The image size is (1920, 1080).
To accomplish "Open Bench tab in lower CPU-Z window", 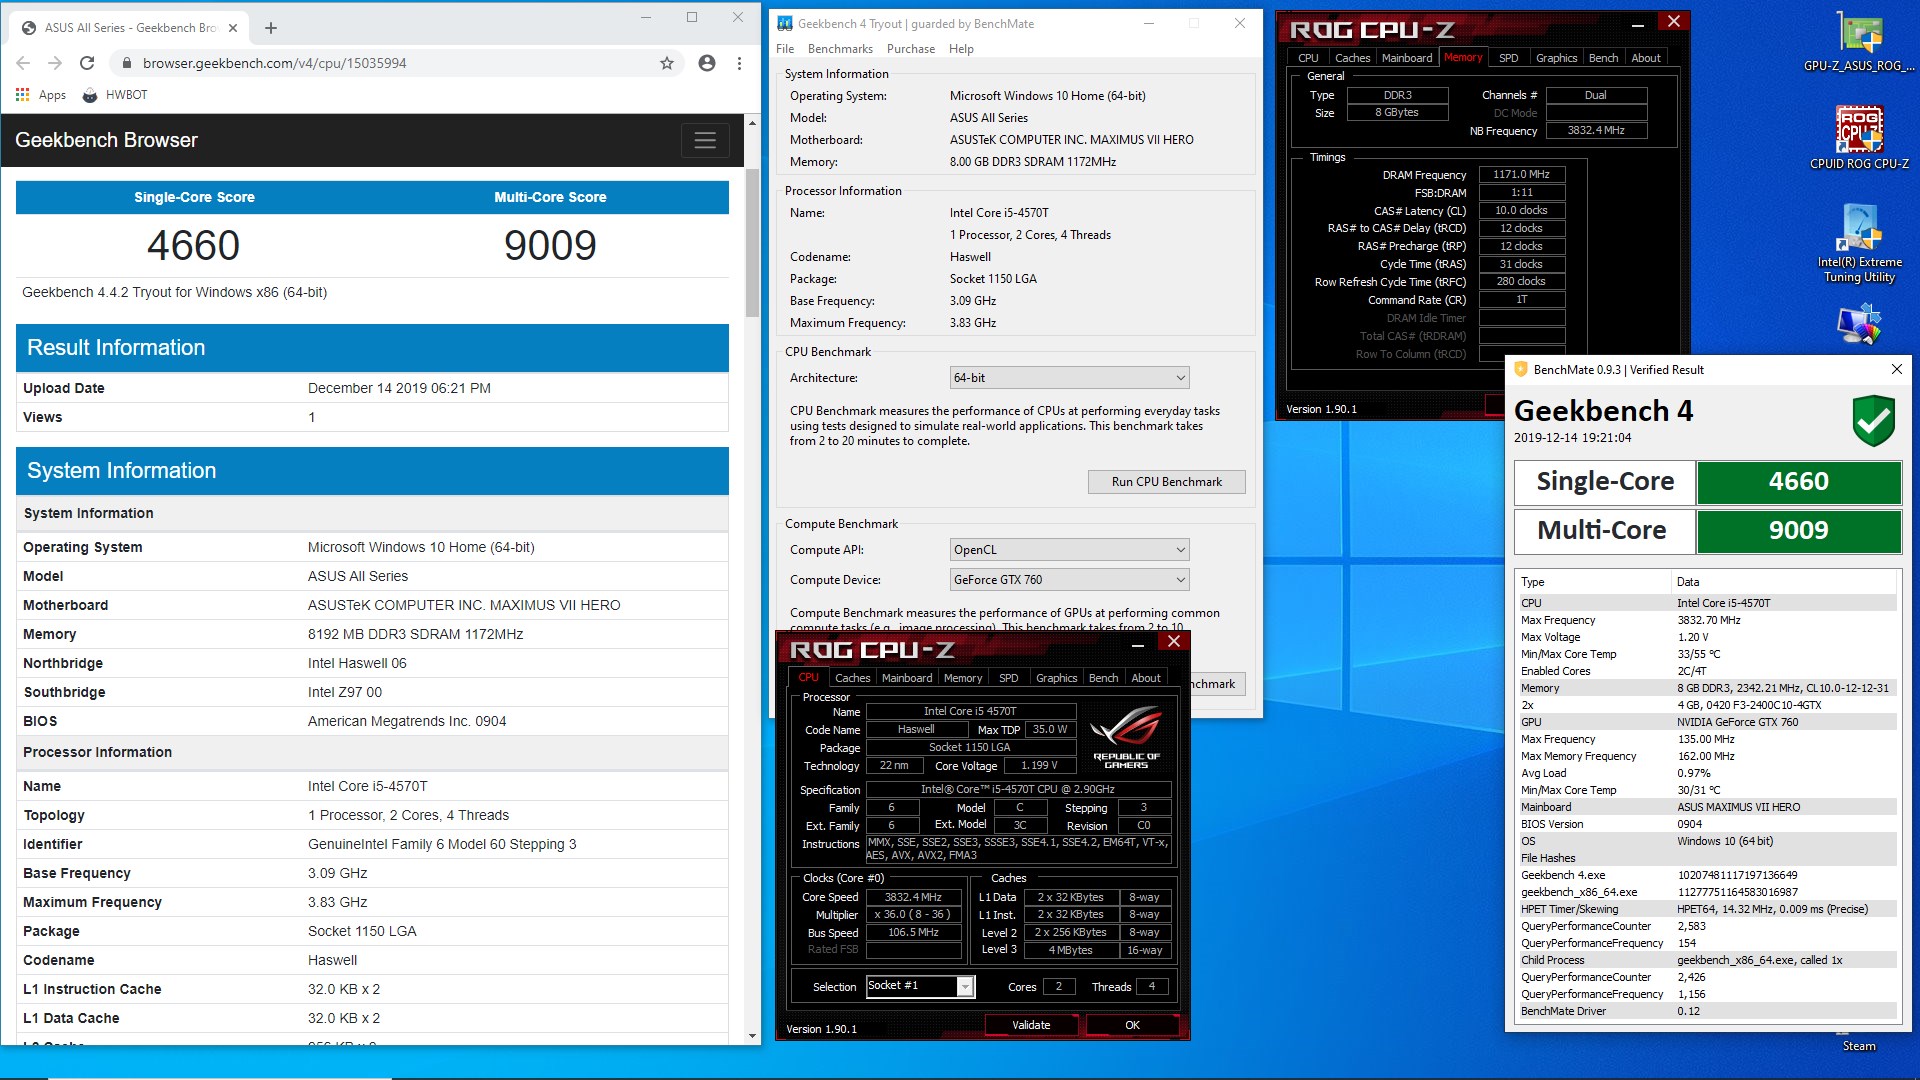I will [x=1103, y=678].
